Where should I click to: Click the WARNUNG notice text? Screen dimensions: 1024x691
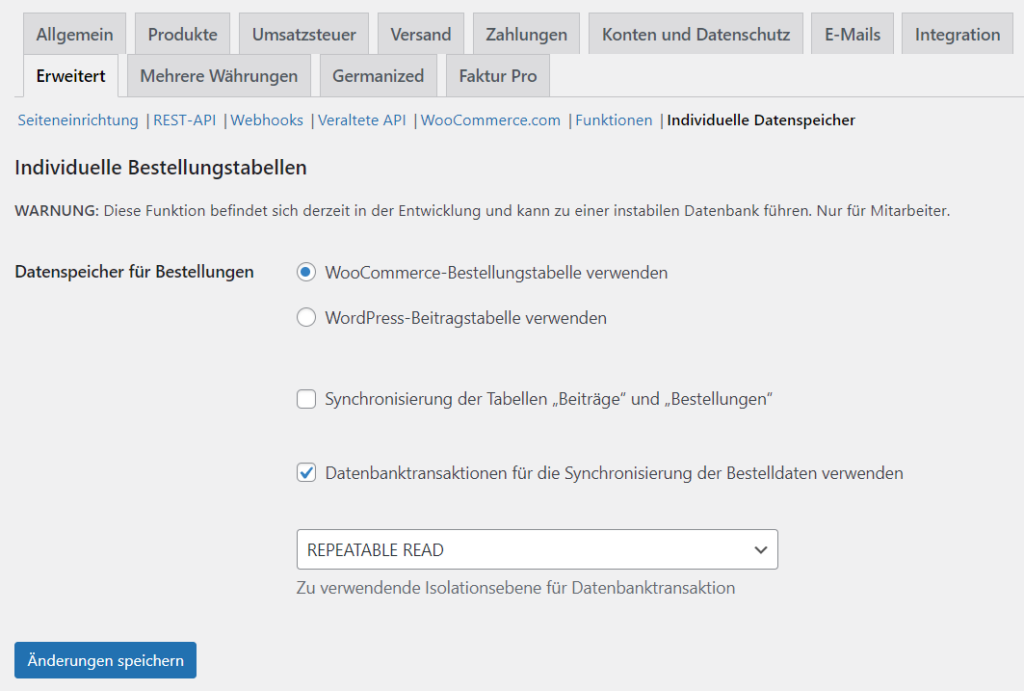click(x=482, y=211)
